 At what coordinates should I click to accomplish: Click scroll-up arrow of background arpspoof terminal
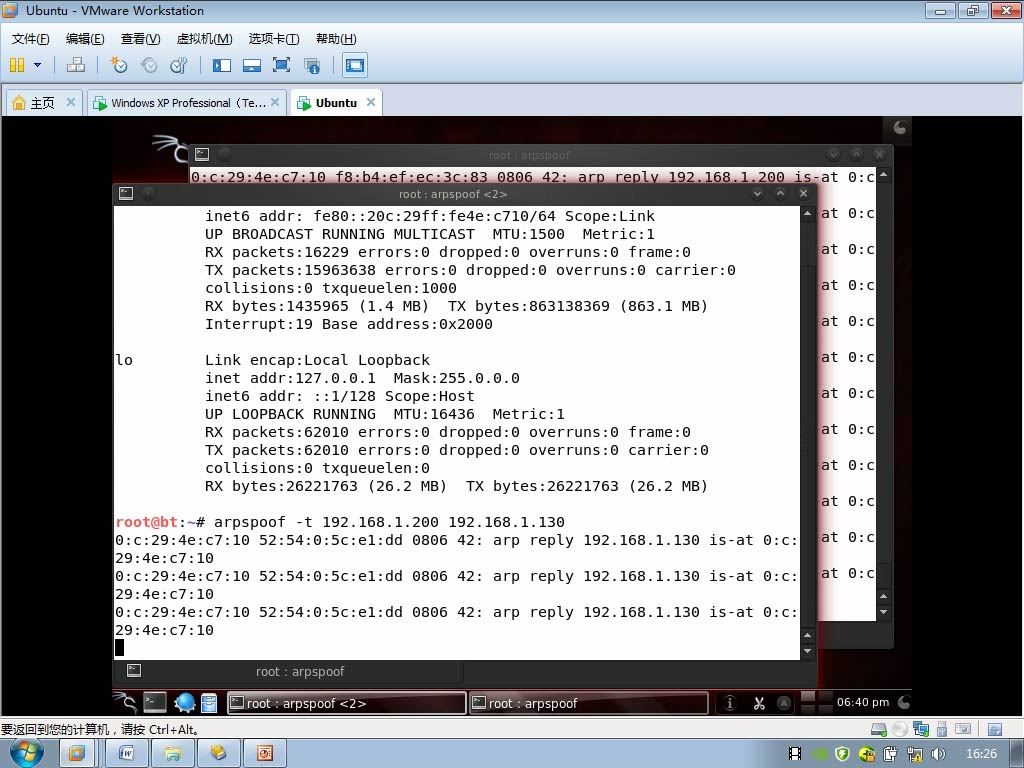pyautogui.click(x=884, y=174)
